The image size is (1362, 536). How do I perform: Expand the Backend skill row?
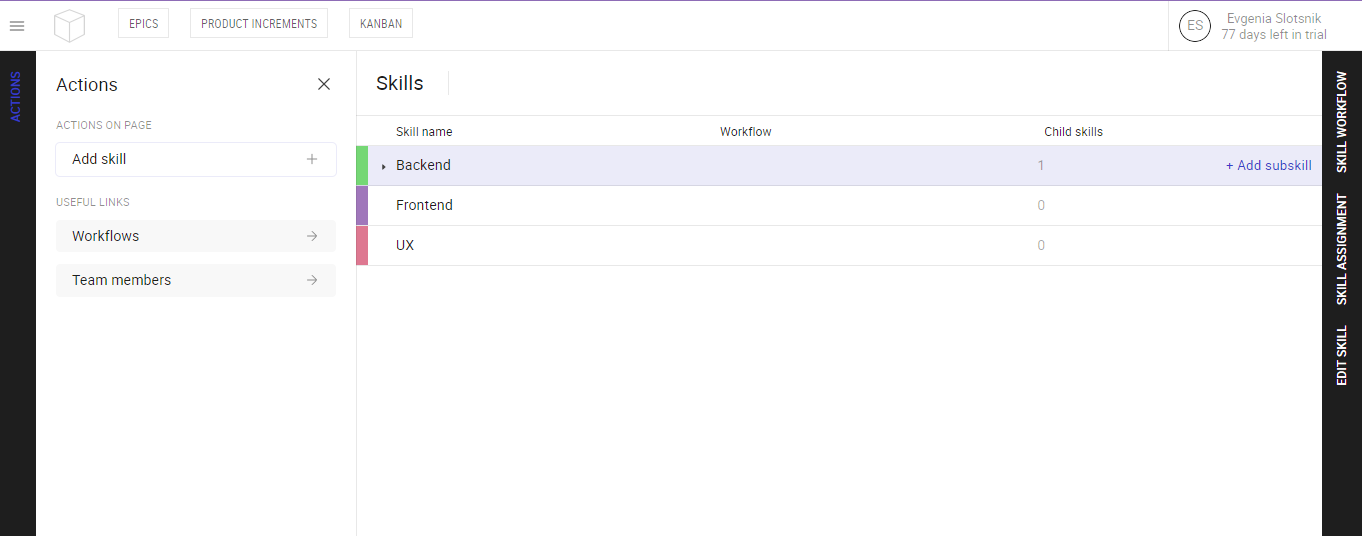point(384,166)
